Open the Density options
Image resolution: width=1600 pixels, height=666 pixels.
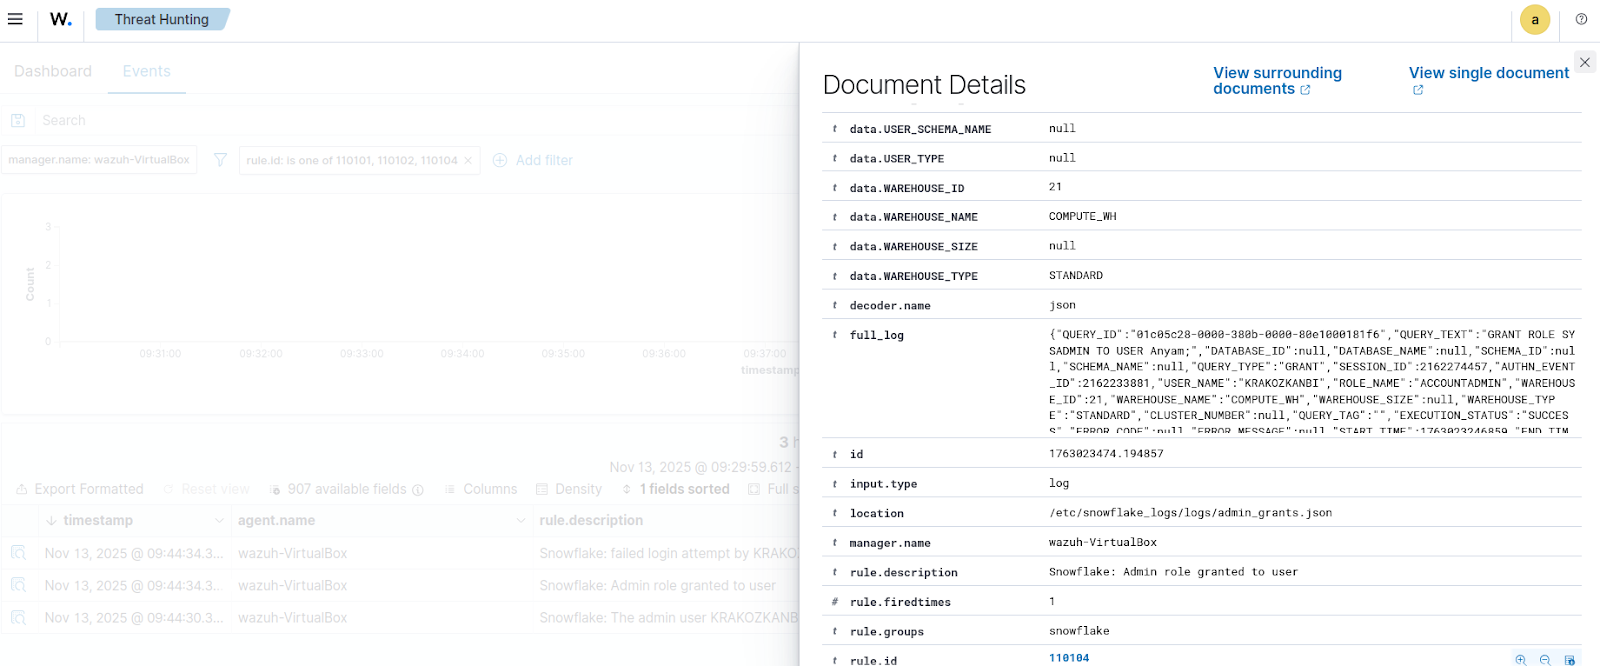pos(569,489)
